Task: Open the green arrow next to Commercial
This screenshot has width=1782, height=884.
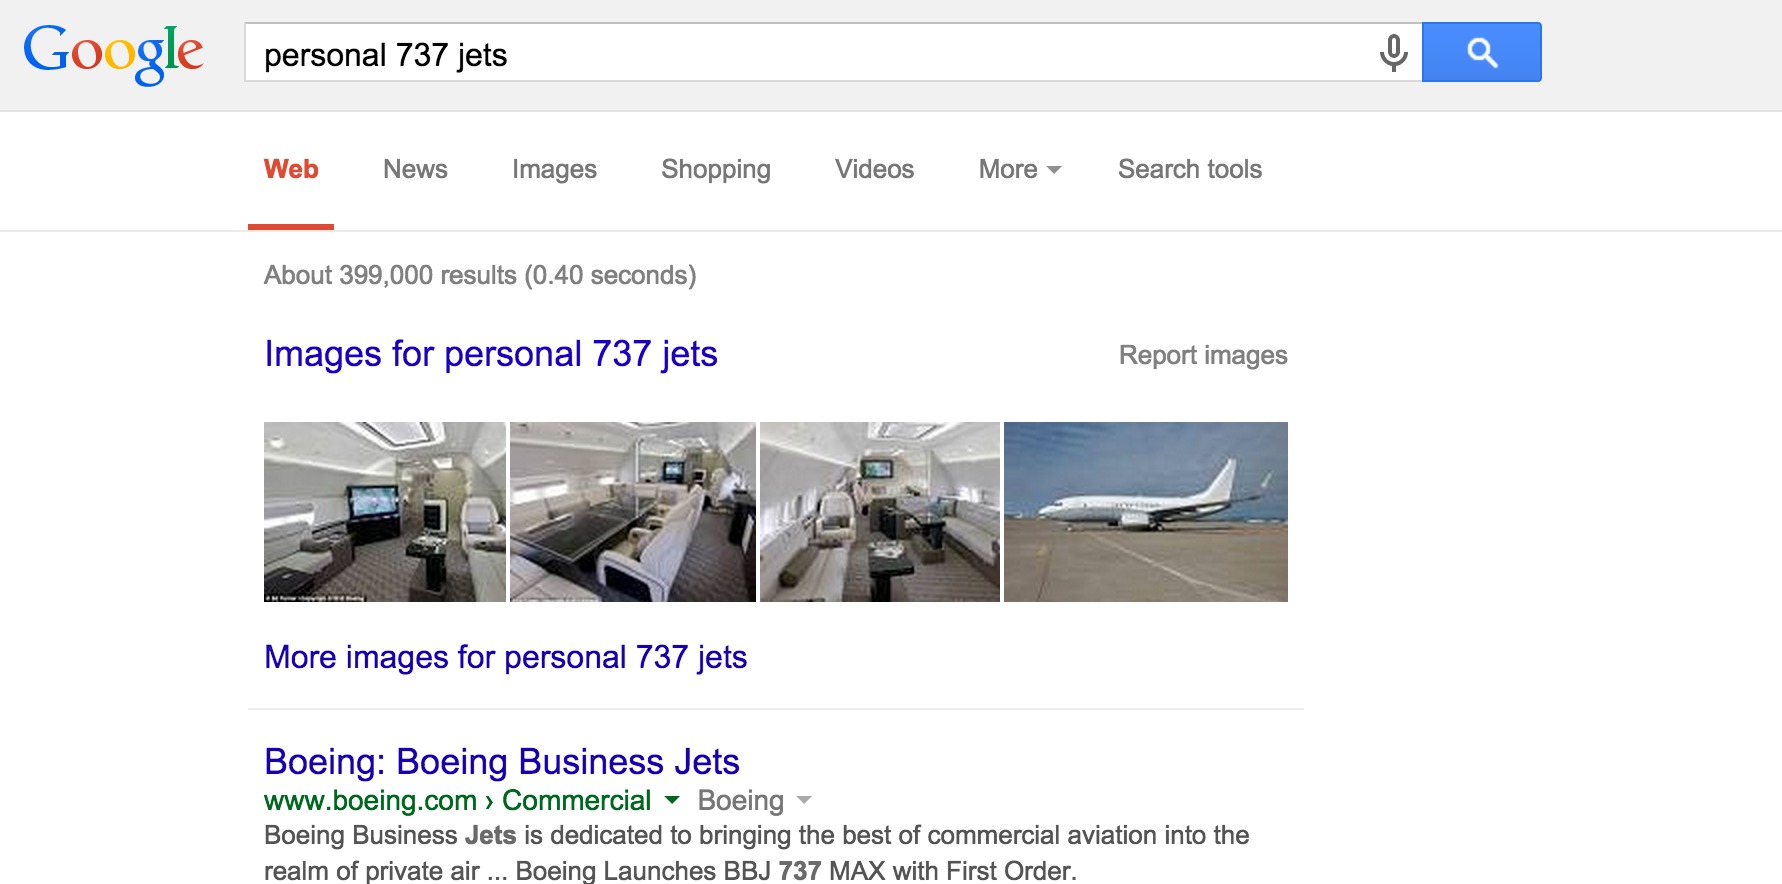Action: pos(672,800)
